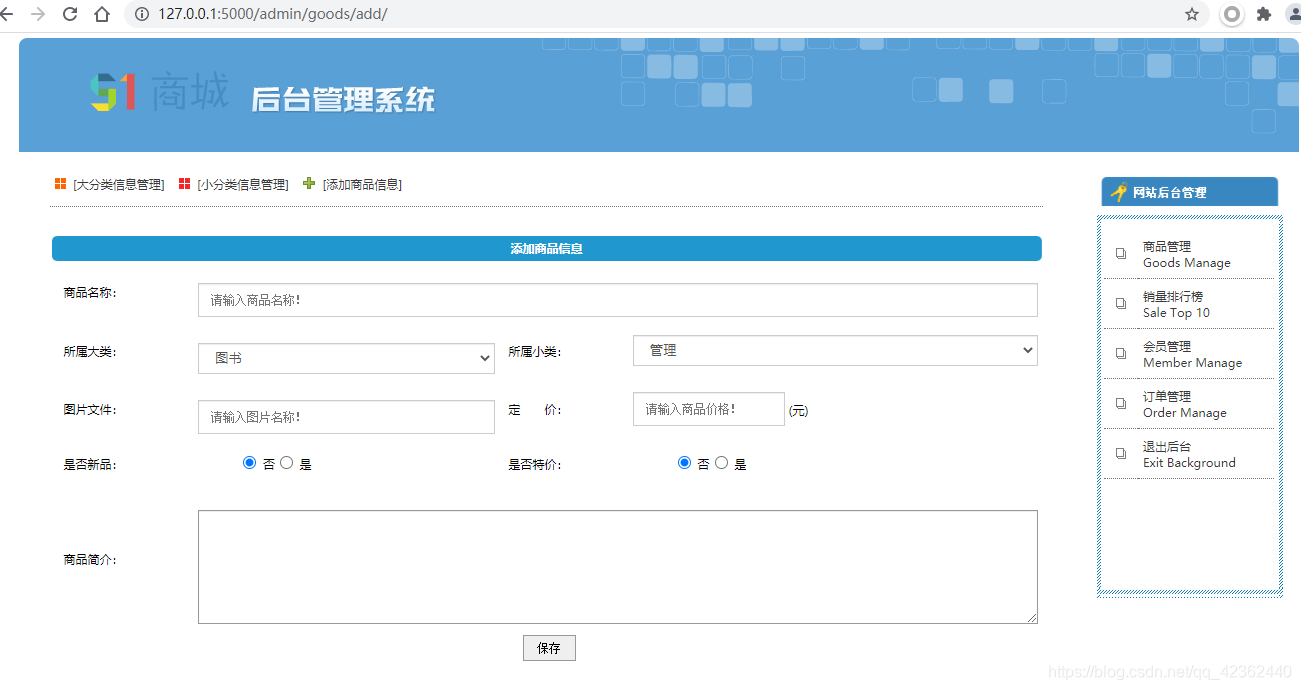The width and height of the screenshot is (1301, 690).
Task: Click the 添加商品信息 blue form header
Action: pos(547,248)
